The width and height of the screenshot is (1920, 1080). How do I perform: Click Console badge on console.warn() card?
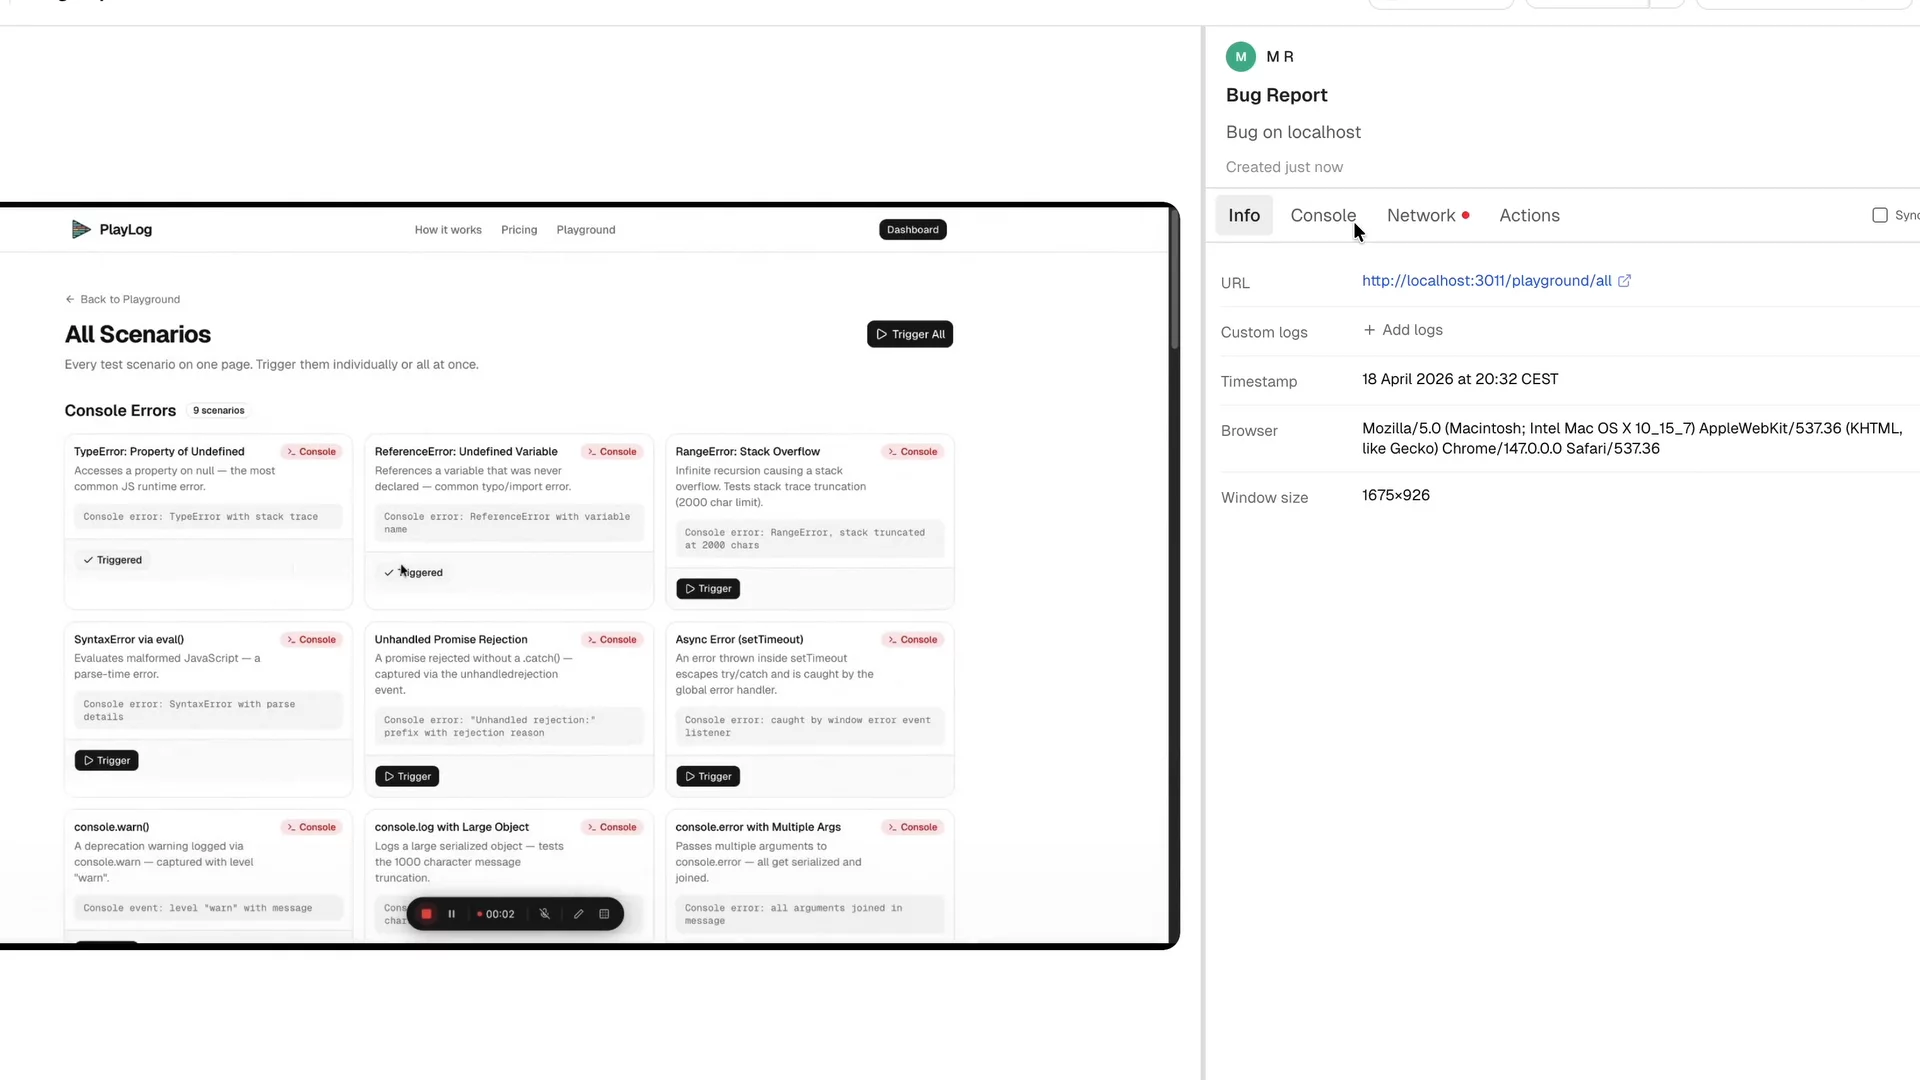pos(312,828)
